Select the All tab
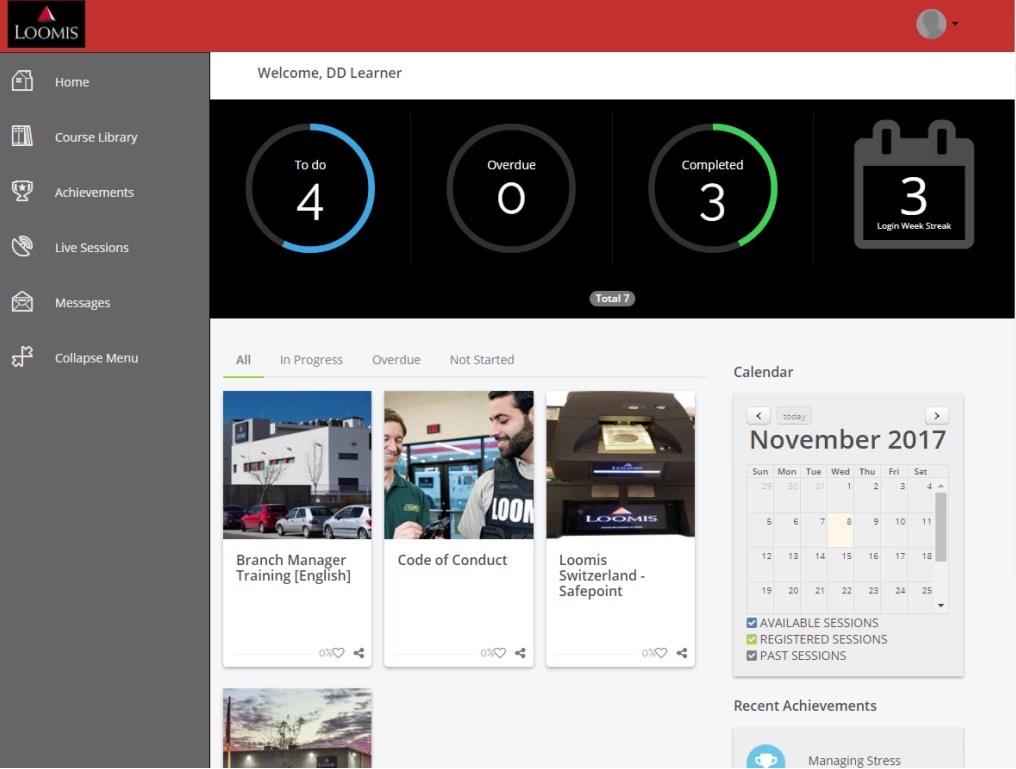1016x769 pixels. [x=243, y=360]
